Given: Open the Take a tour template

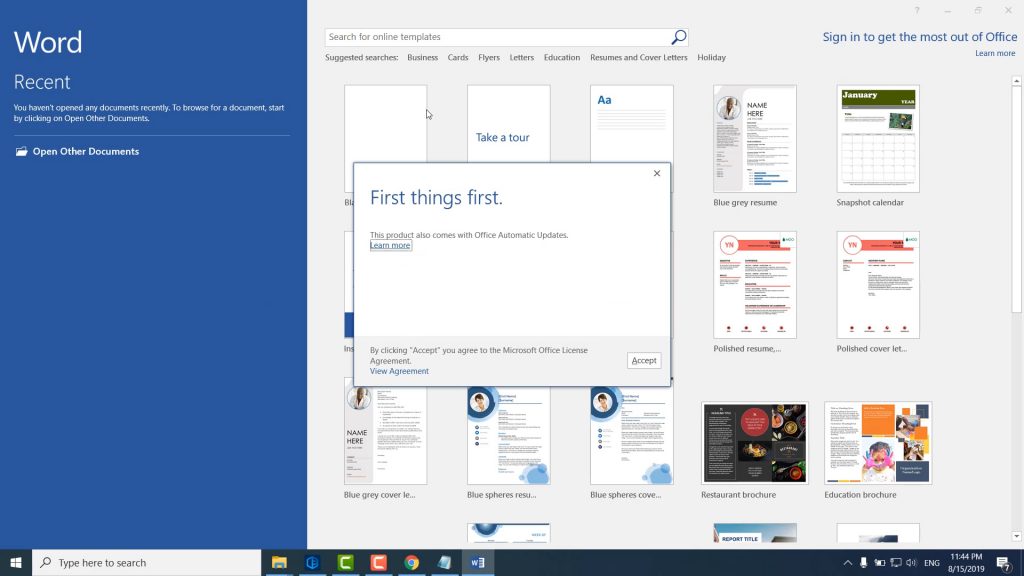Looking at the screenshot, I should (509, 124).
